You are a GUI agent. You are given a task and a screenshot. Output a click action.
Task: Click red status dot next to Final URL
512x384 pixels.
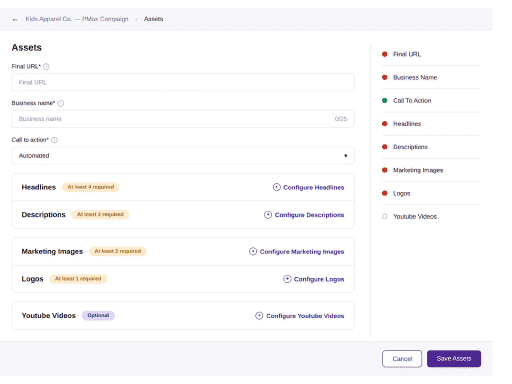click(385, 54)
